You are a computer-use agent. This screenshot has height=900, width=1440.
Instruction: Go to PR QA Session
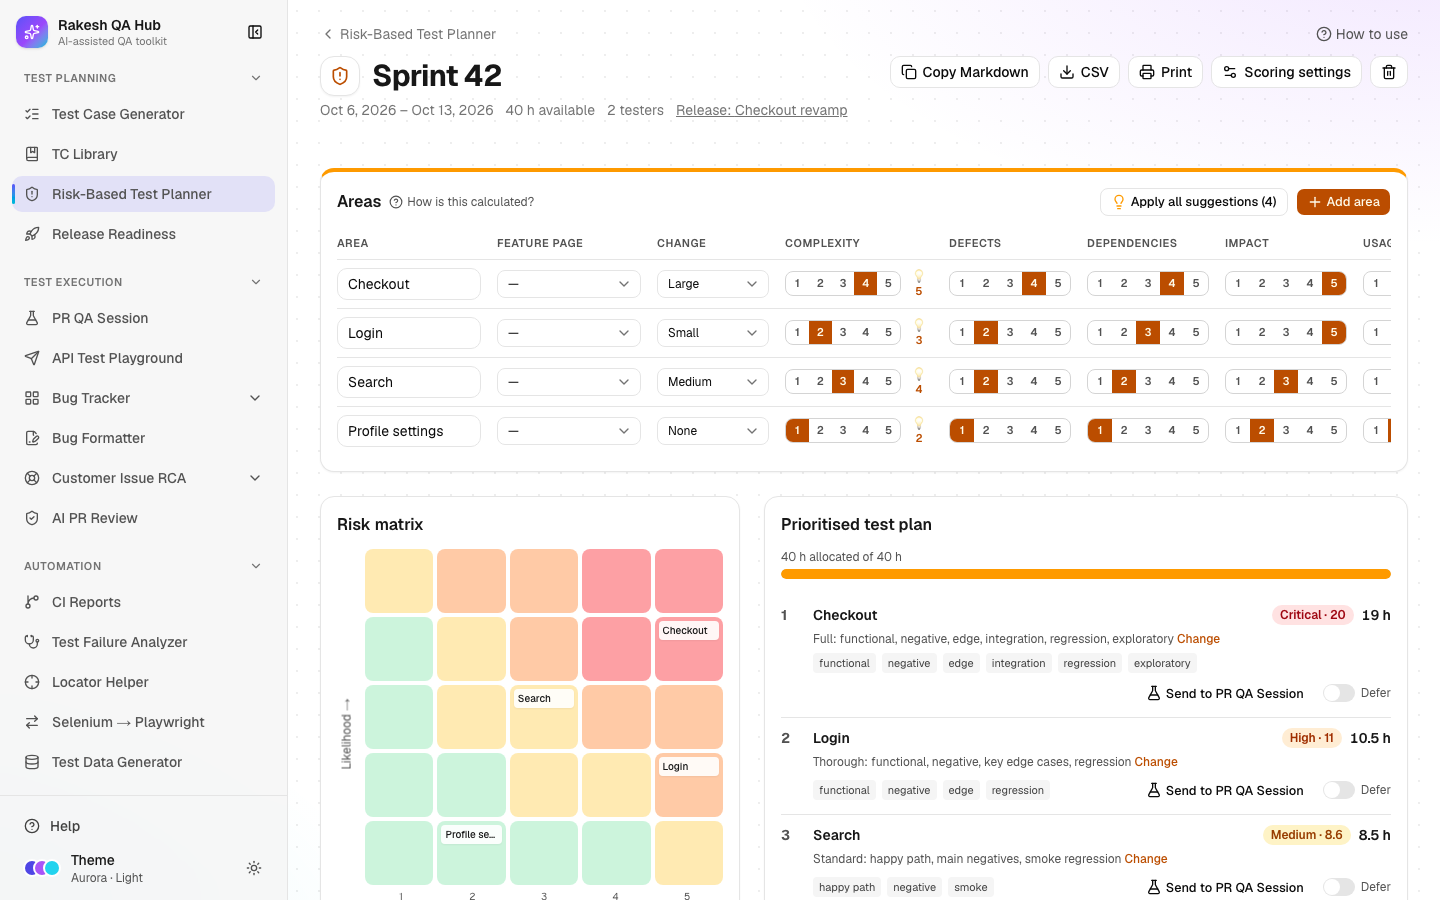point(143,318)
